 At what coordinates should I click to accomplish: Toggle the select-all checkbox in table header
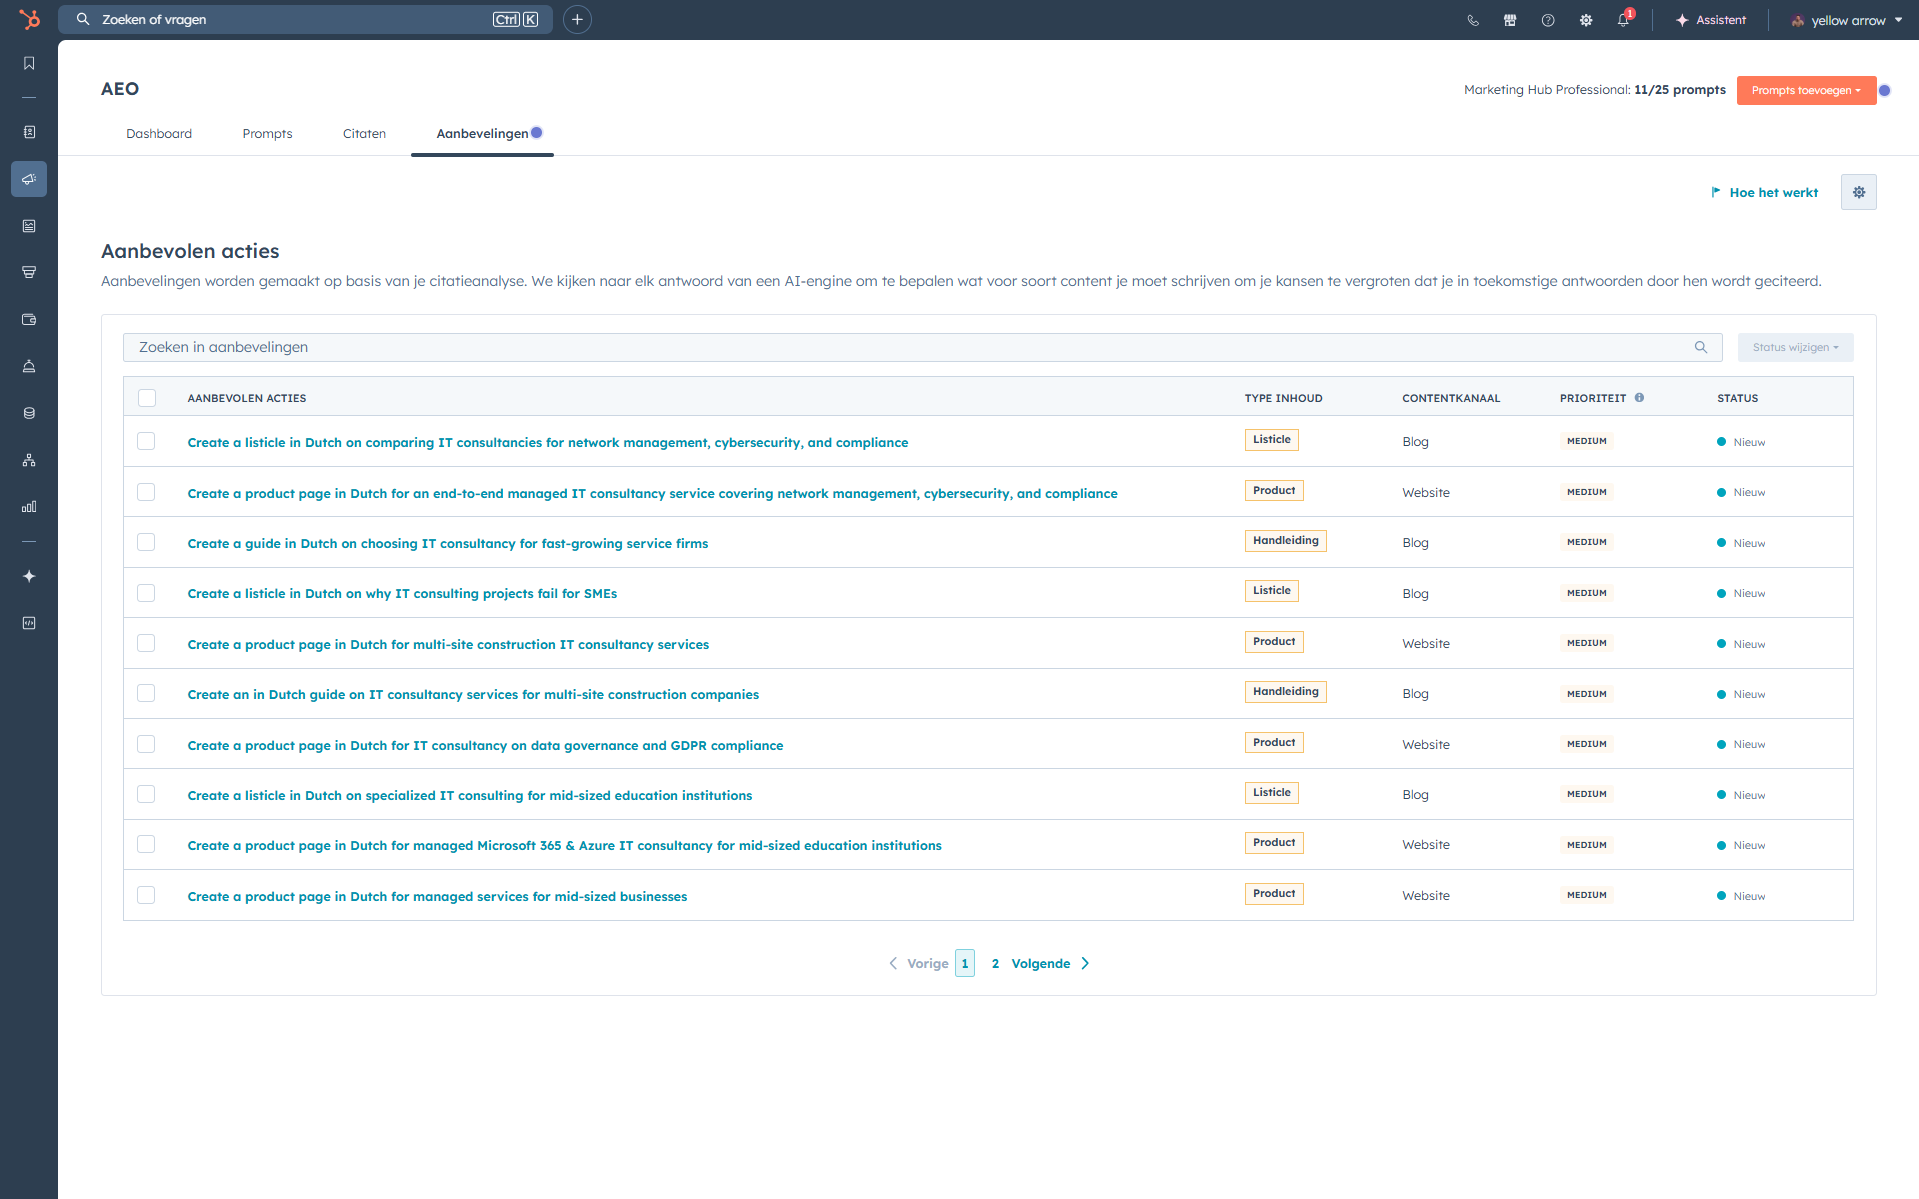tap(147, 398)
